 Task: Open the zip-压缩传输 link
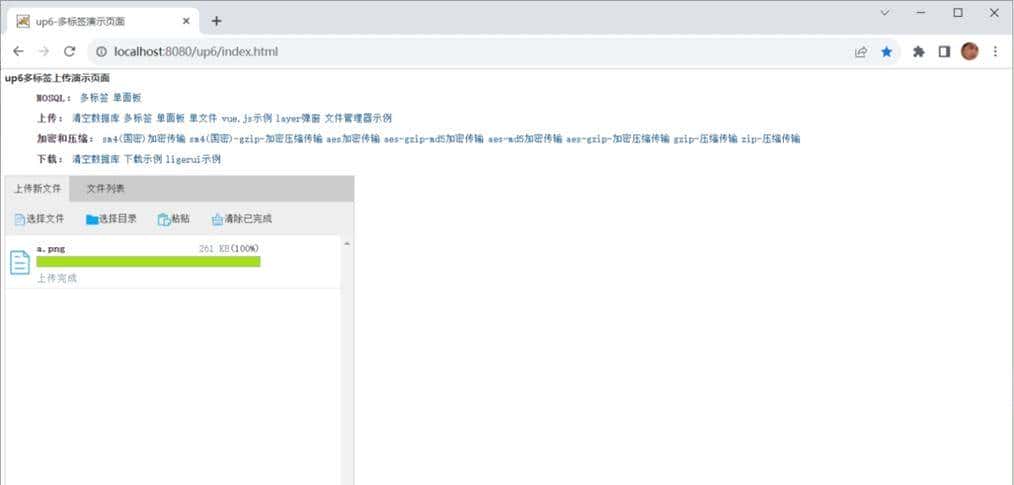coord(771,139)
